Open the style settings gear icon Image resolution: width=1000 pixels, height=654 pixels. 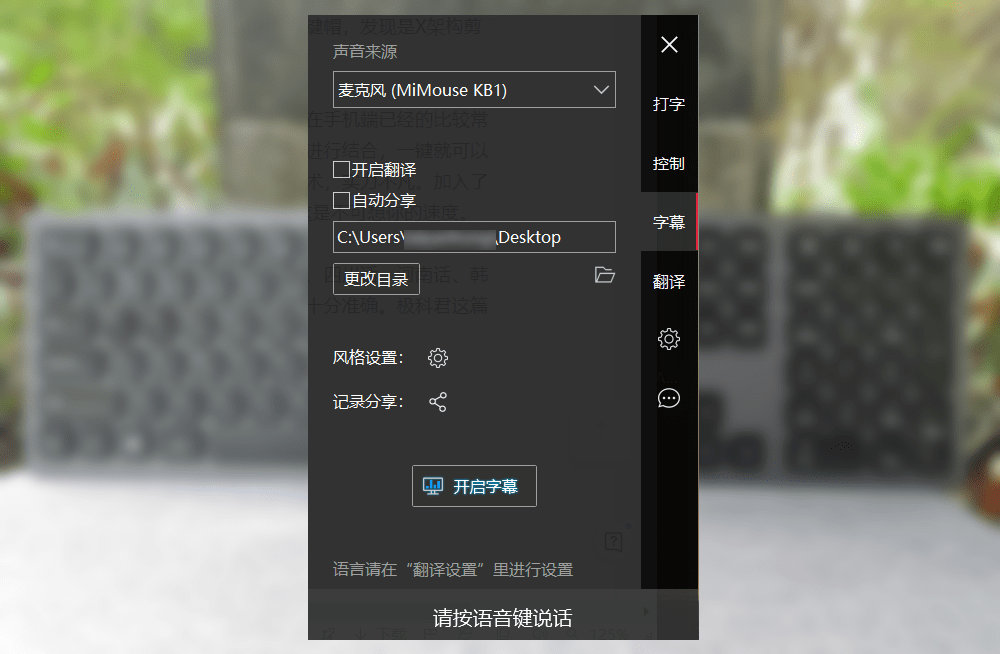[x=438, y=358]
